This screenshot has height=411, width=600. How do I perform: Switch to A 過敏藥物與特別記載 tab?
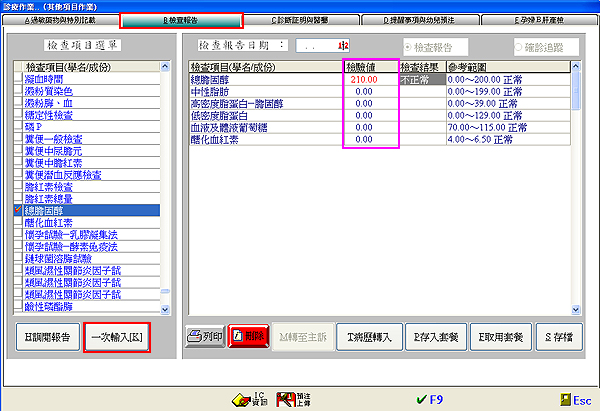58,19
